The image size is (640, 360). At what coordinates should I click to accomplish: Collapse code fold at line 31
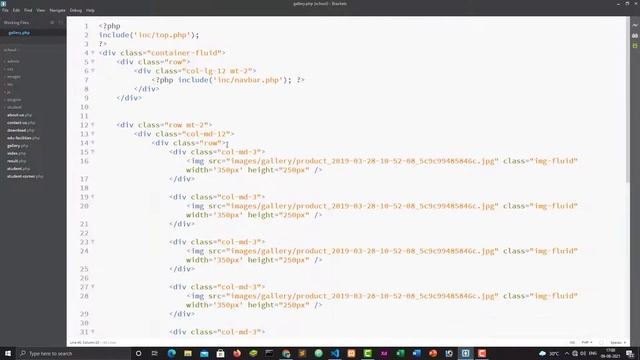pos(93,331)
